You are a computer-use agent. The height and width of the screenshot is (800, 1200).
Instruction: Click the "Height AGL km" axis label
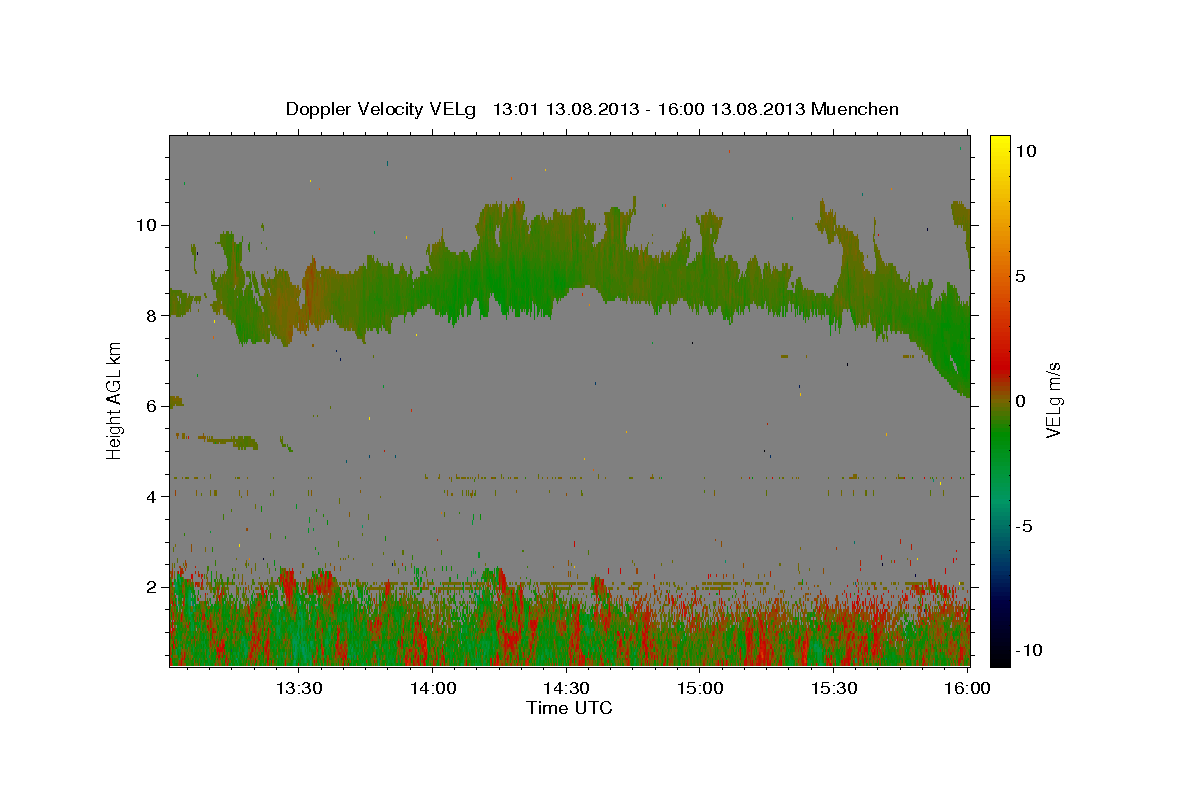(115, 401)
